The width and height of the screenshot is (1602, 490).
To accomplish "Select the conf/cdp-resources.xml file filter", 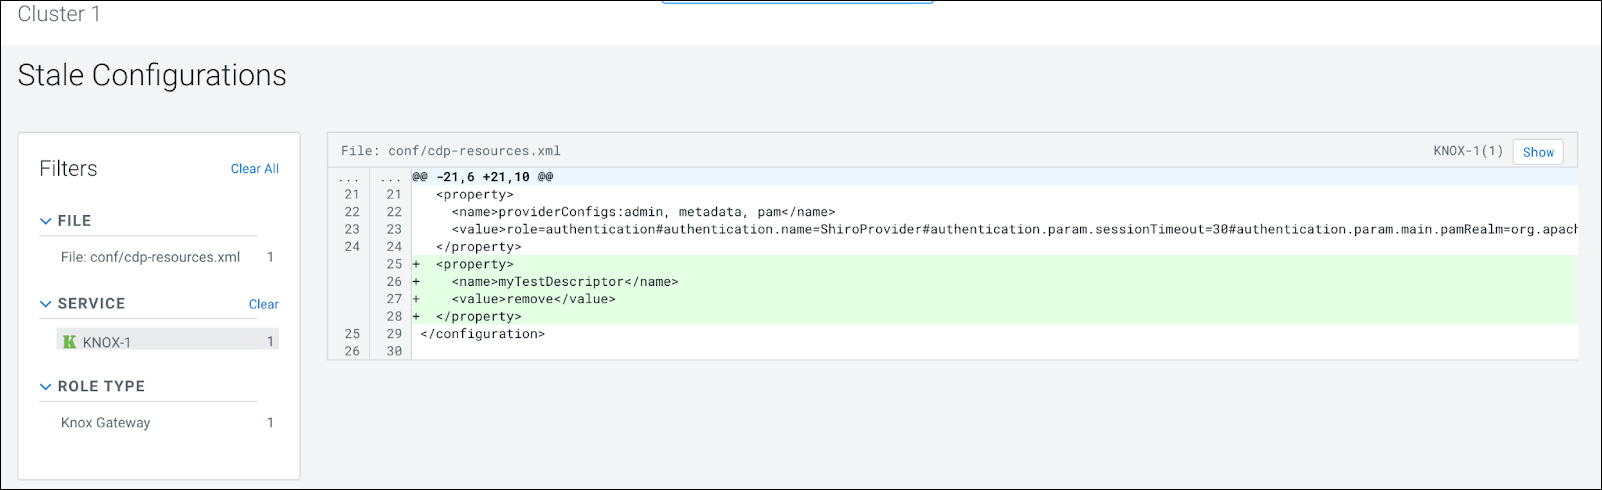I will (x=150, y=257).
